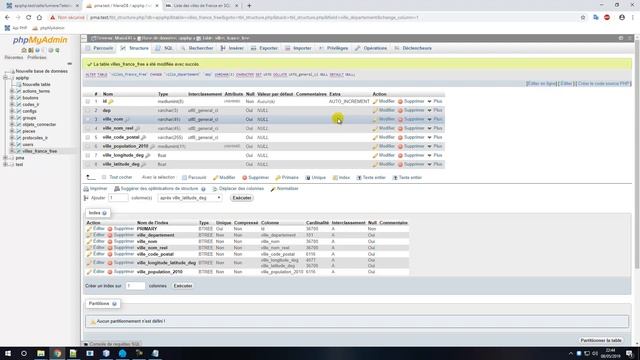Open the Exporter tab
This screenshot has width=640, height=360.
coord(264,48)
